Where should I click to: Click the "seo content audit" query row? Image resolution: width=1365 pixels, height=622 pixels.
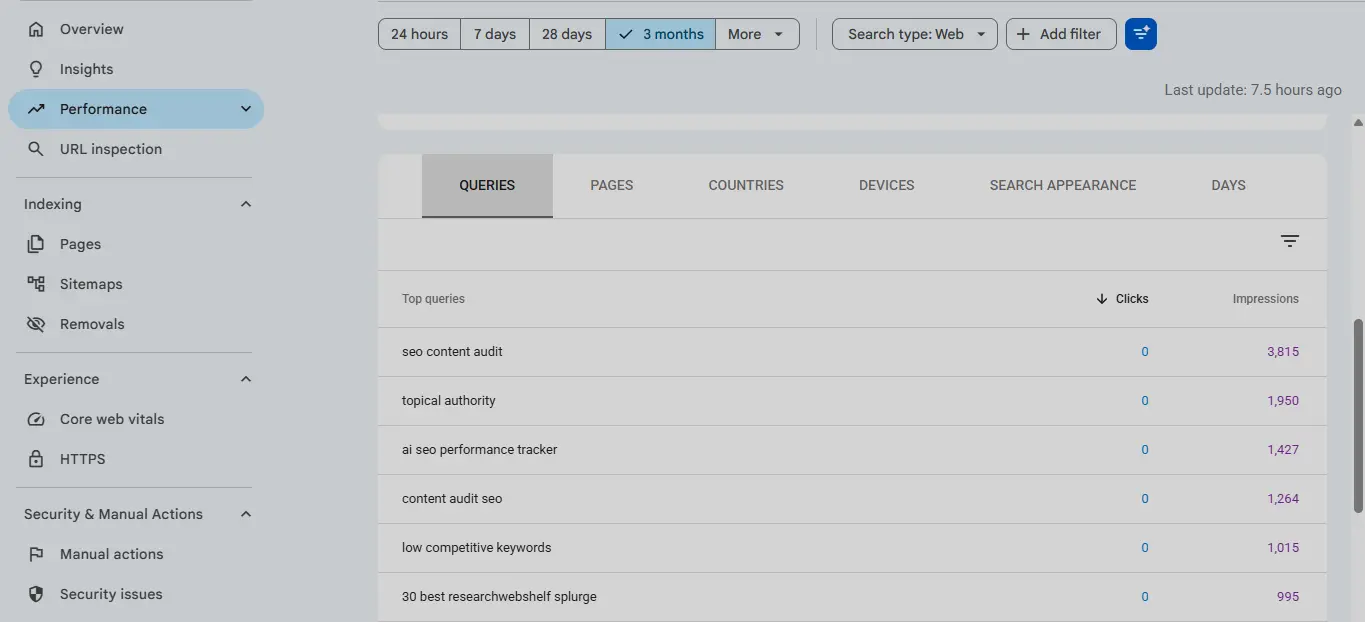(x=852, y=352)
